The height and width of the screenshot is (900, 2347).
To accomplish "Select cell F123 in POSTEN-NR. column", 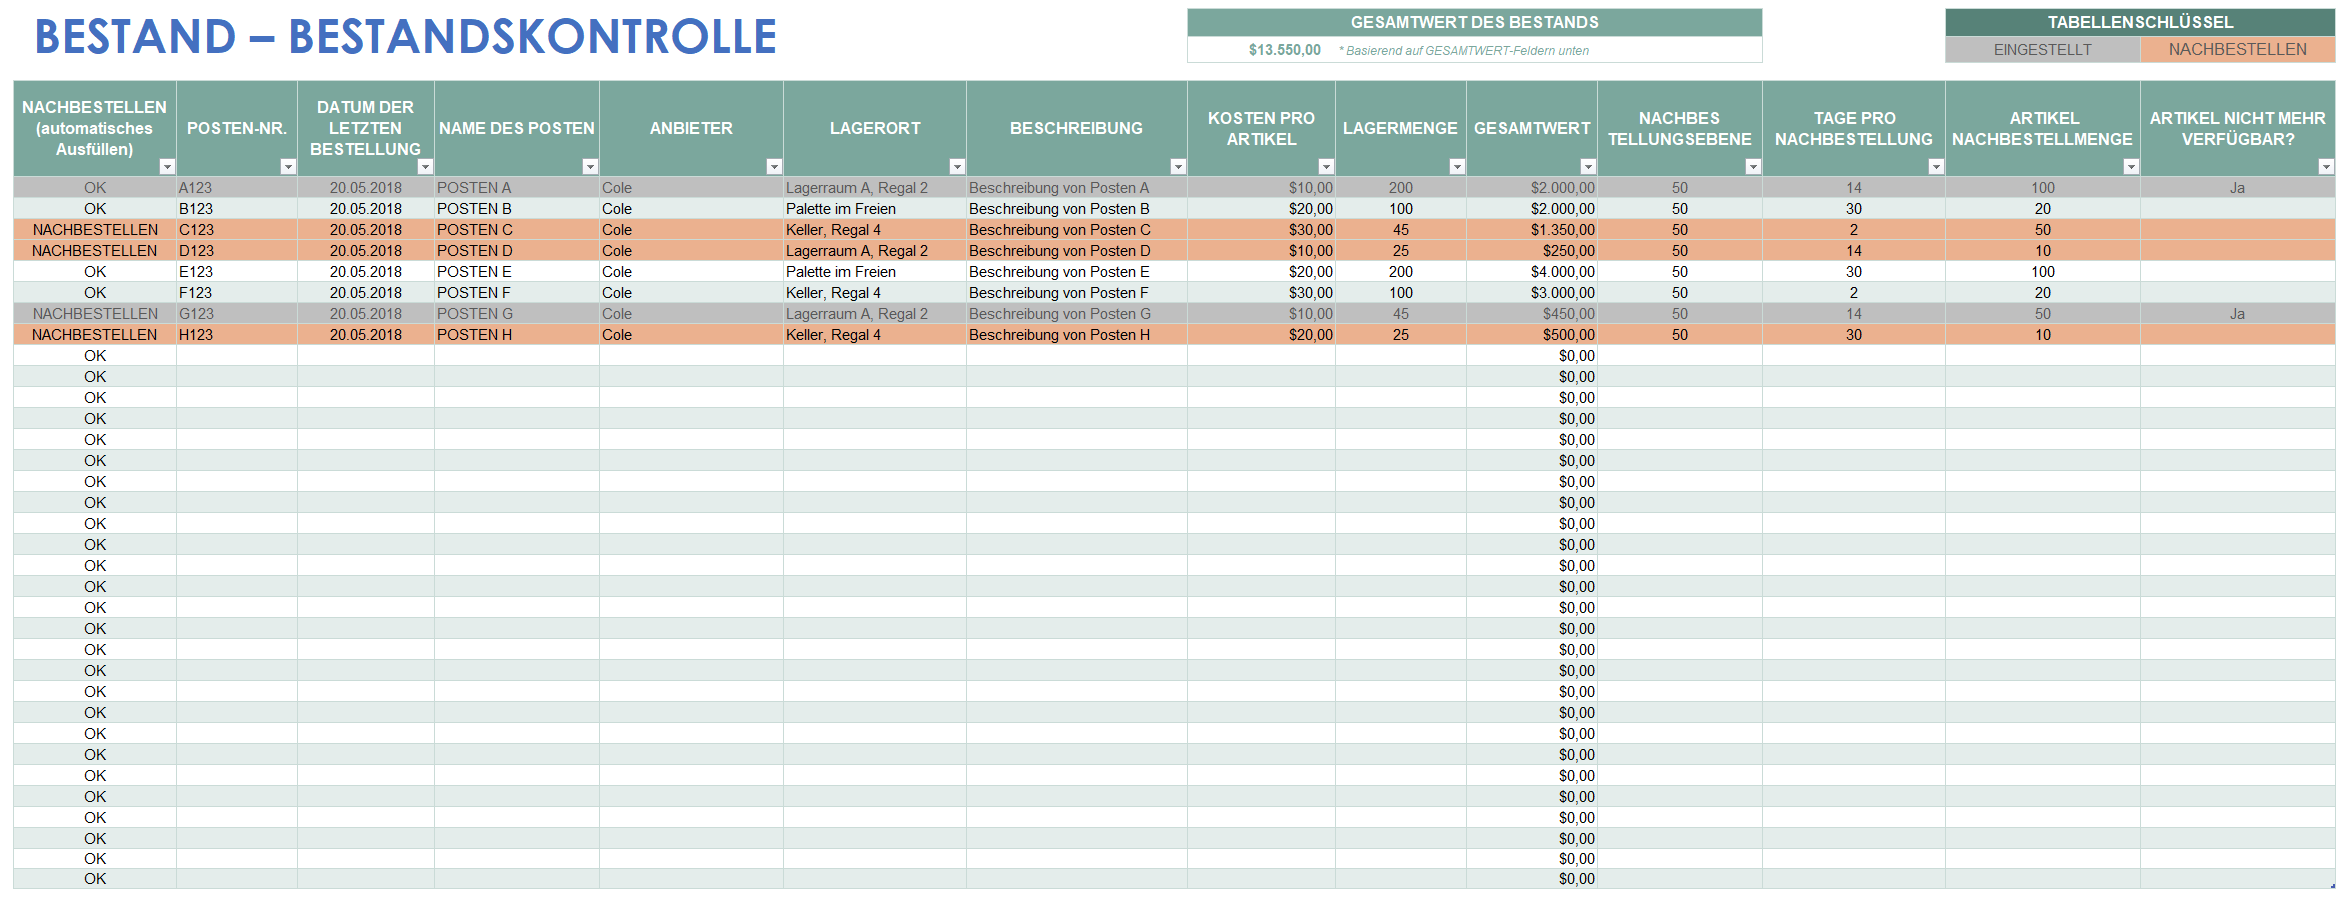I will click(237, 293).
